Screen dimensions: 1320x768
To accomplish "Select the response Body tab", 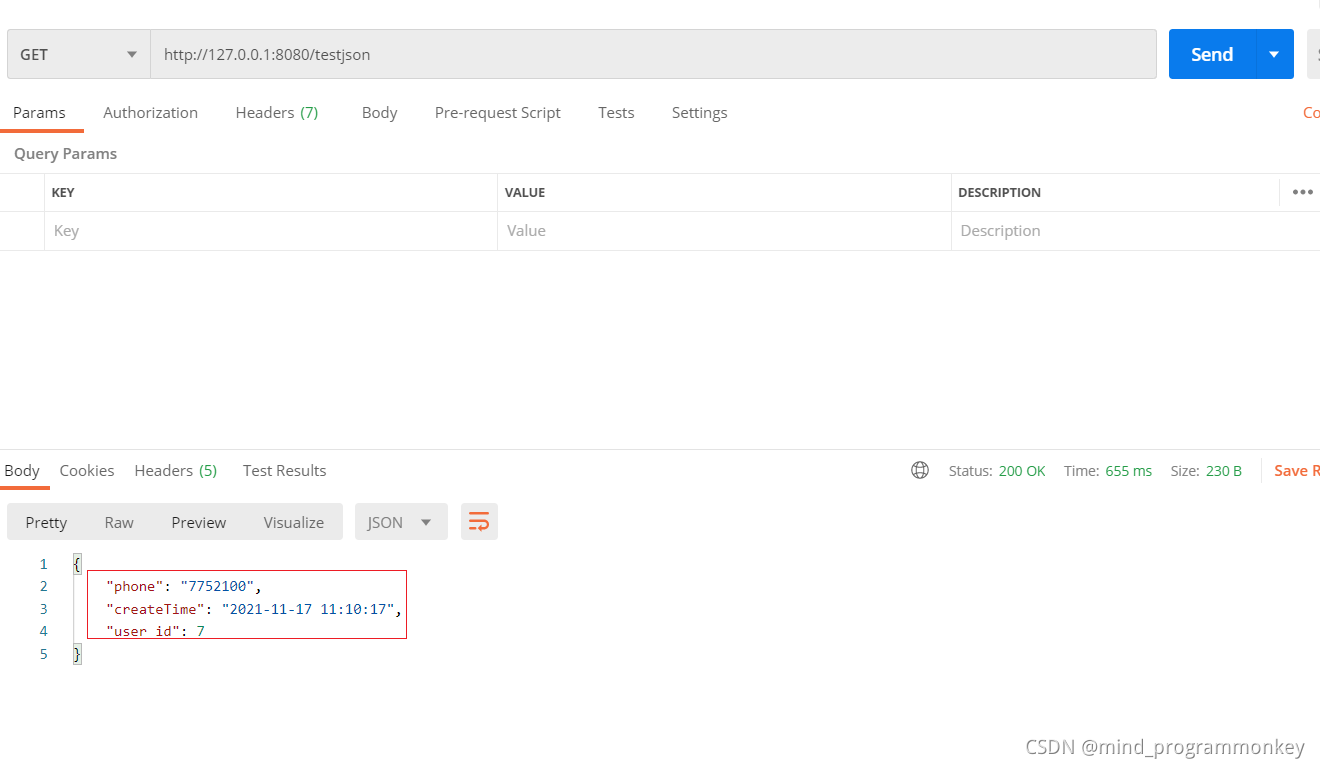I will 22,471.
